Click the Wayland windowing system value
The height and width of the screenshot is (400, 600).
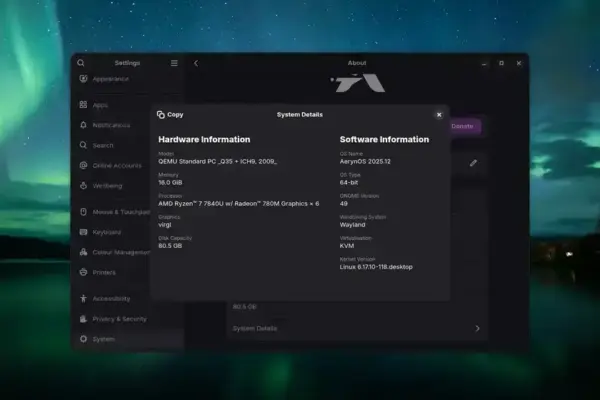tap(352, 225)
